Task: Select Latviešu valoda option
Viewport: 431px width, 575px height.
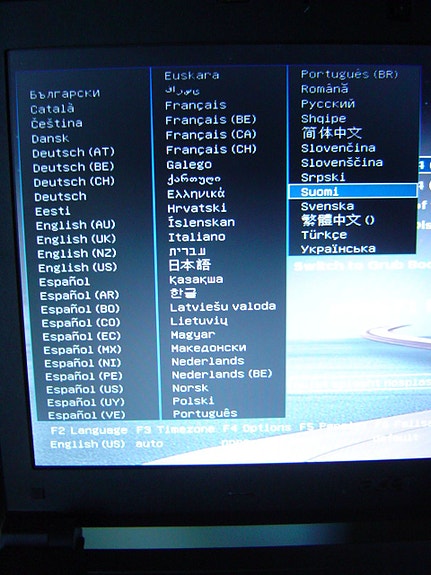Action: point(223,307)
